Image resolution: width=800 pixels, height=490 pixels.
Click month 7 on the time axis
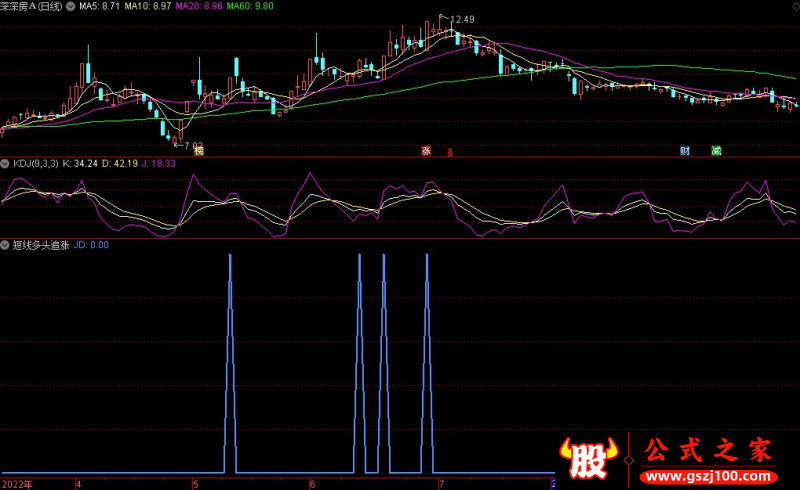[x=441, y=483]
